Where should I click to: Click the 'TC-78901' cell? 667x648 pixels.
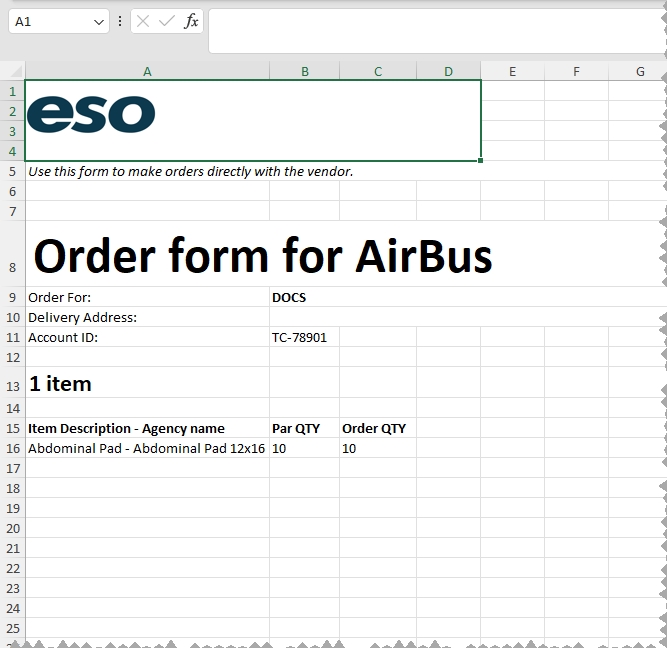coord(304,337)
